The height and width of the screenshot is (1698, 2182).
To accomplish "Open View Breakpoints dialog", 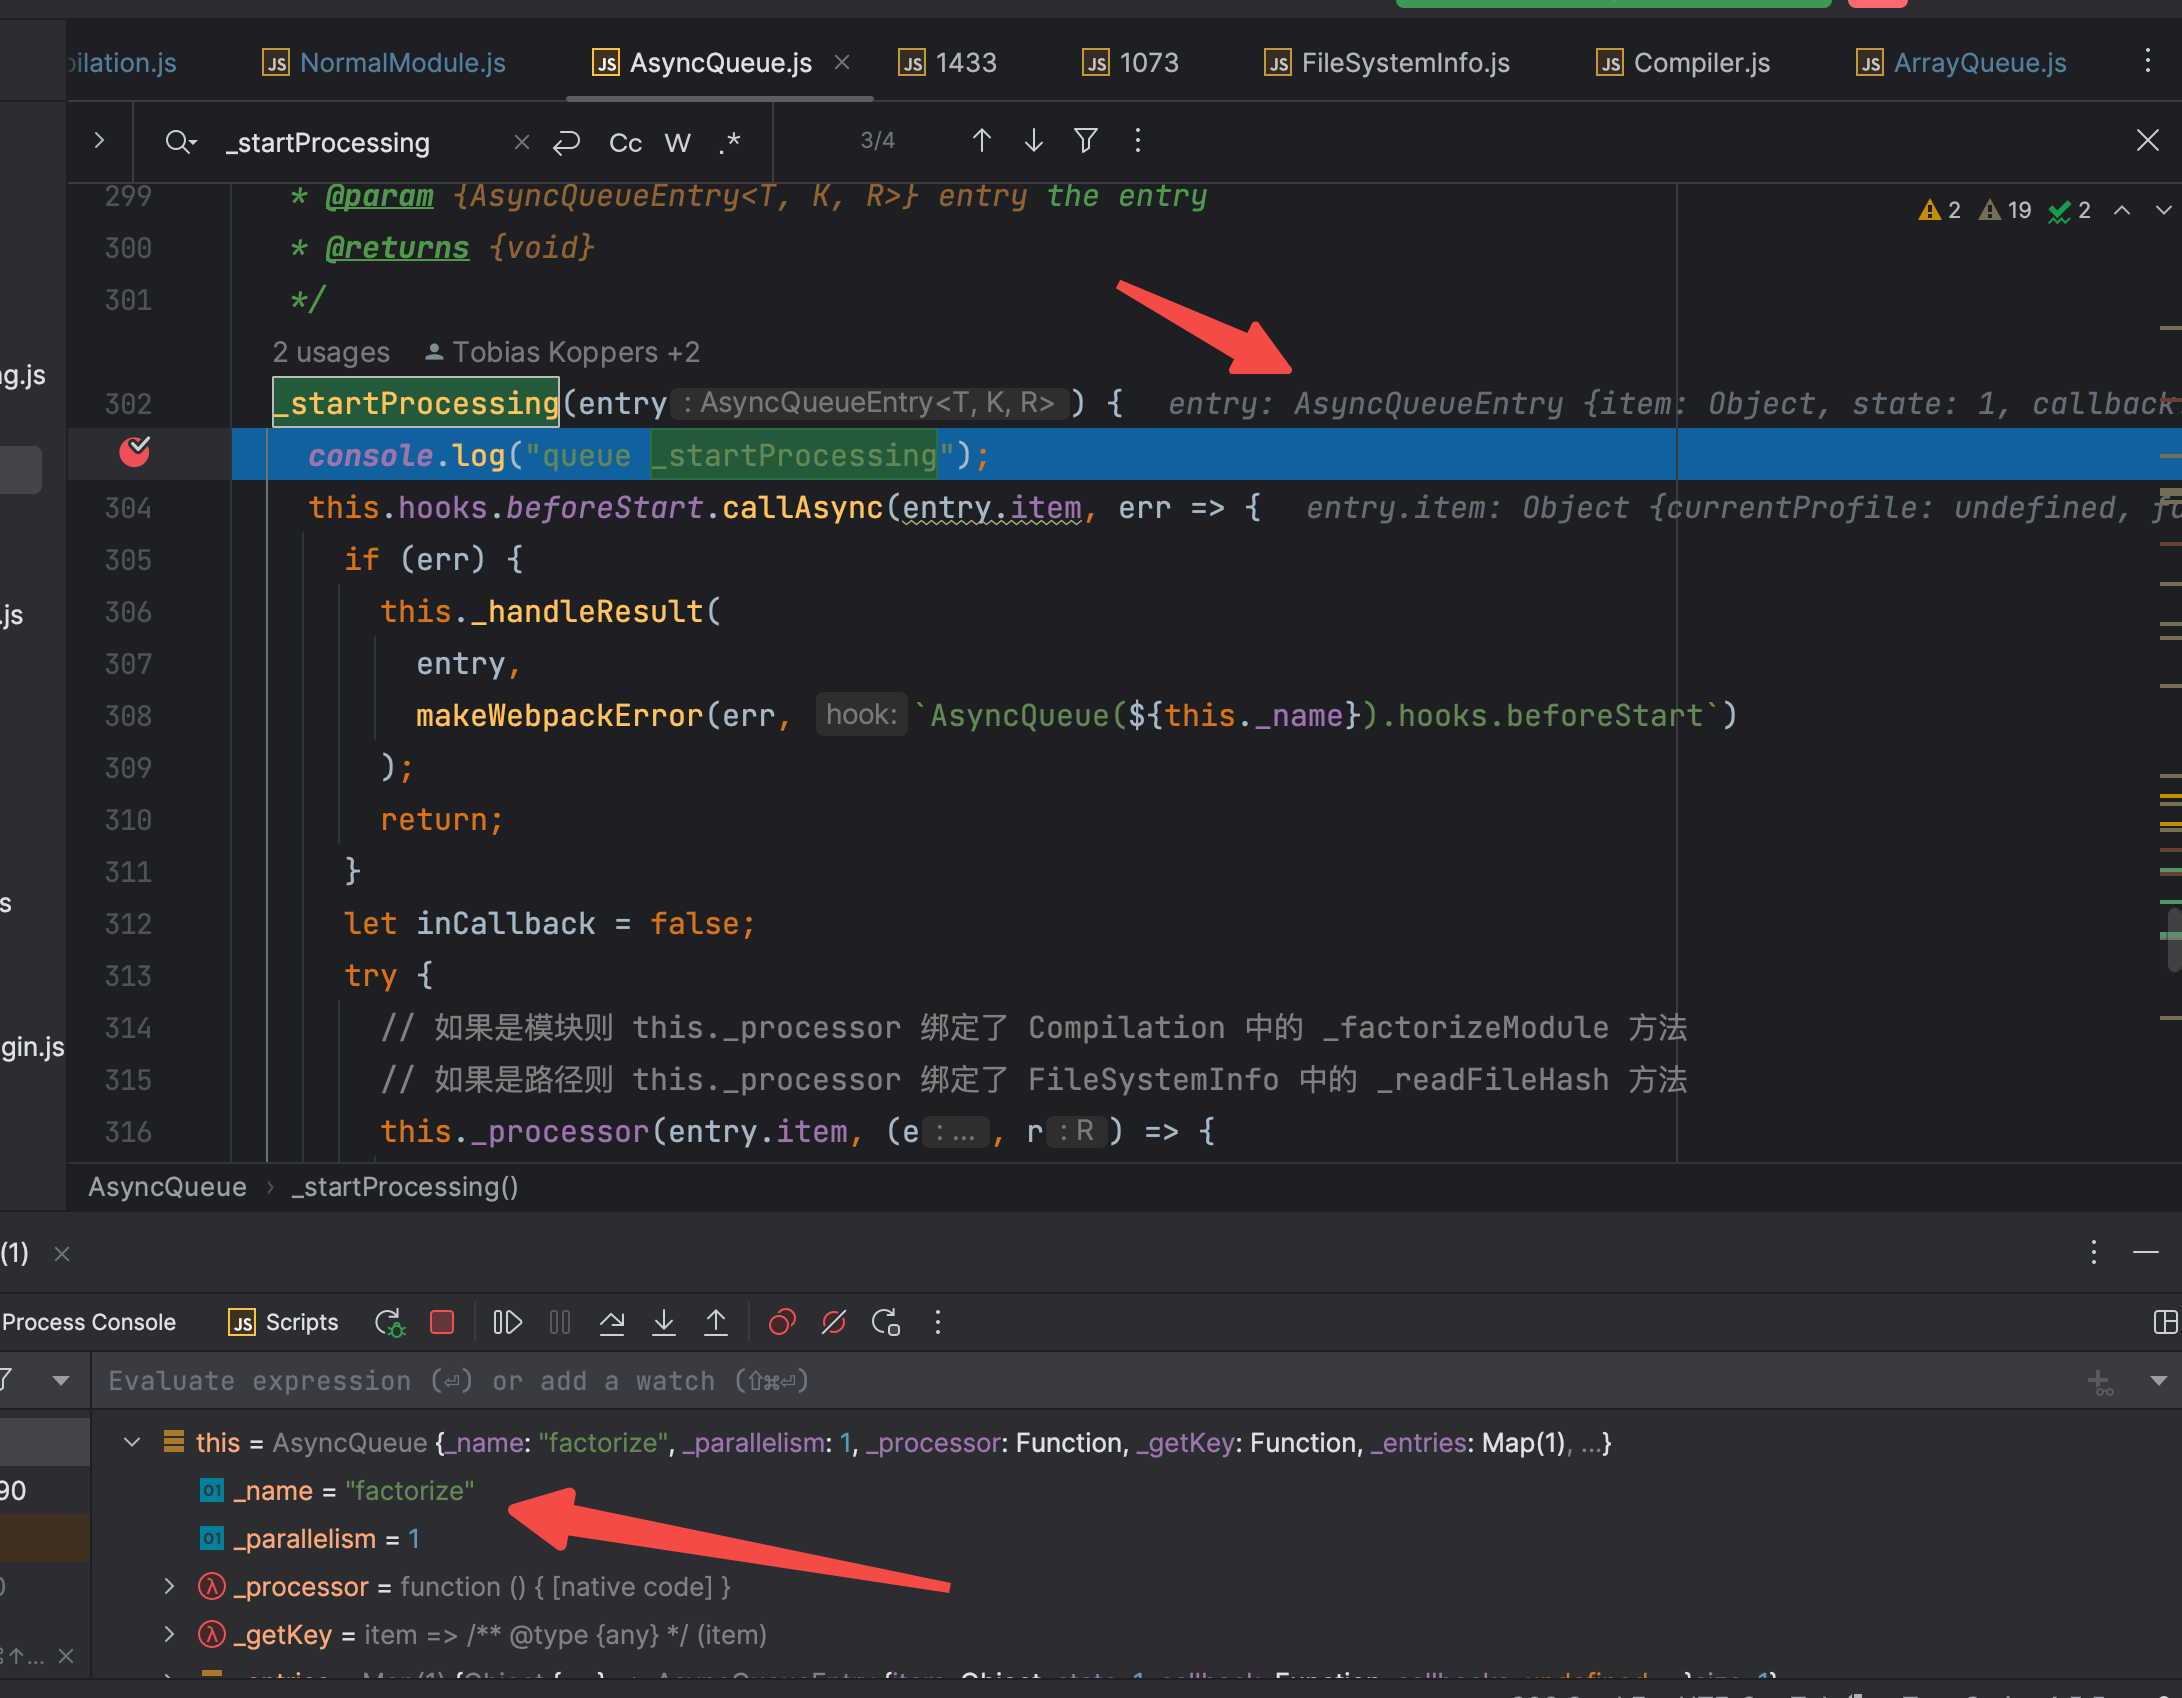I will pos(782,1322).
